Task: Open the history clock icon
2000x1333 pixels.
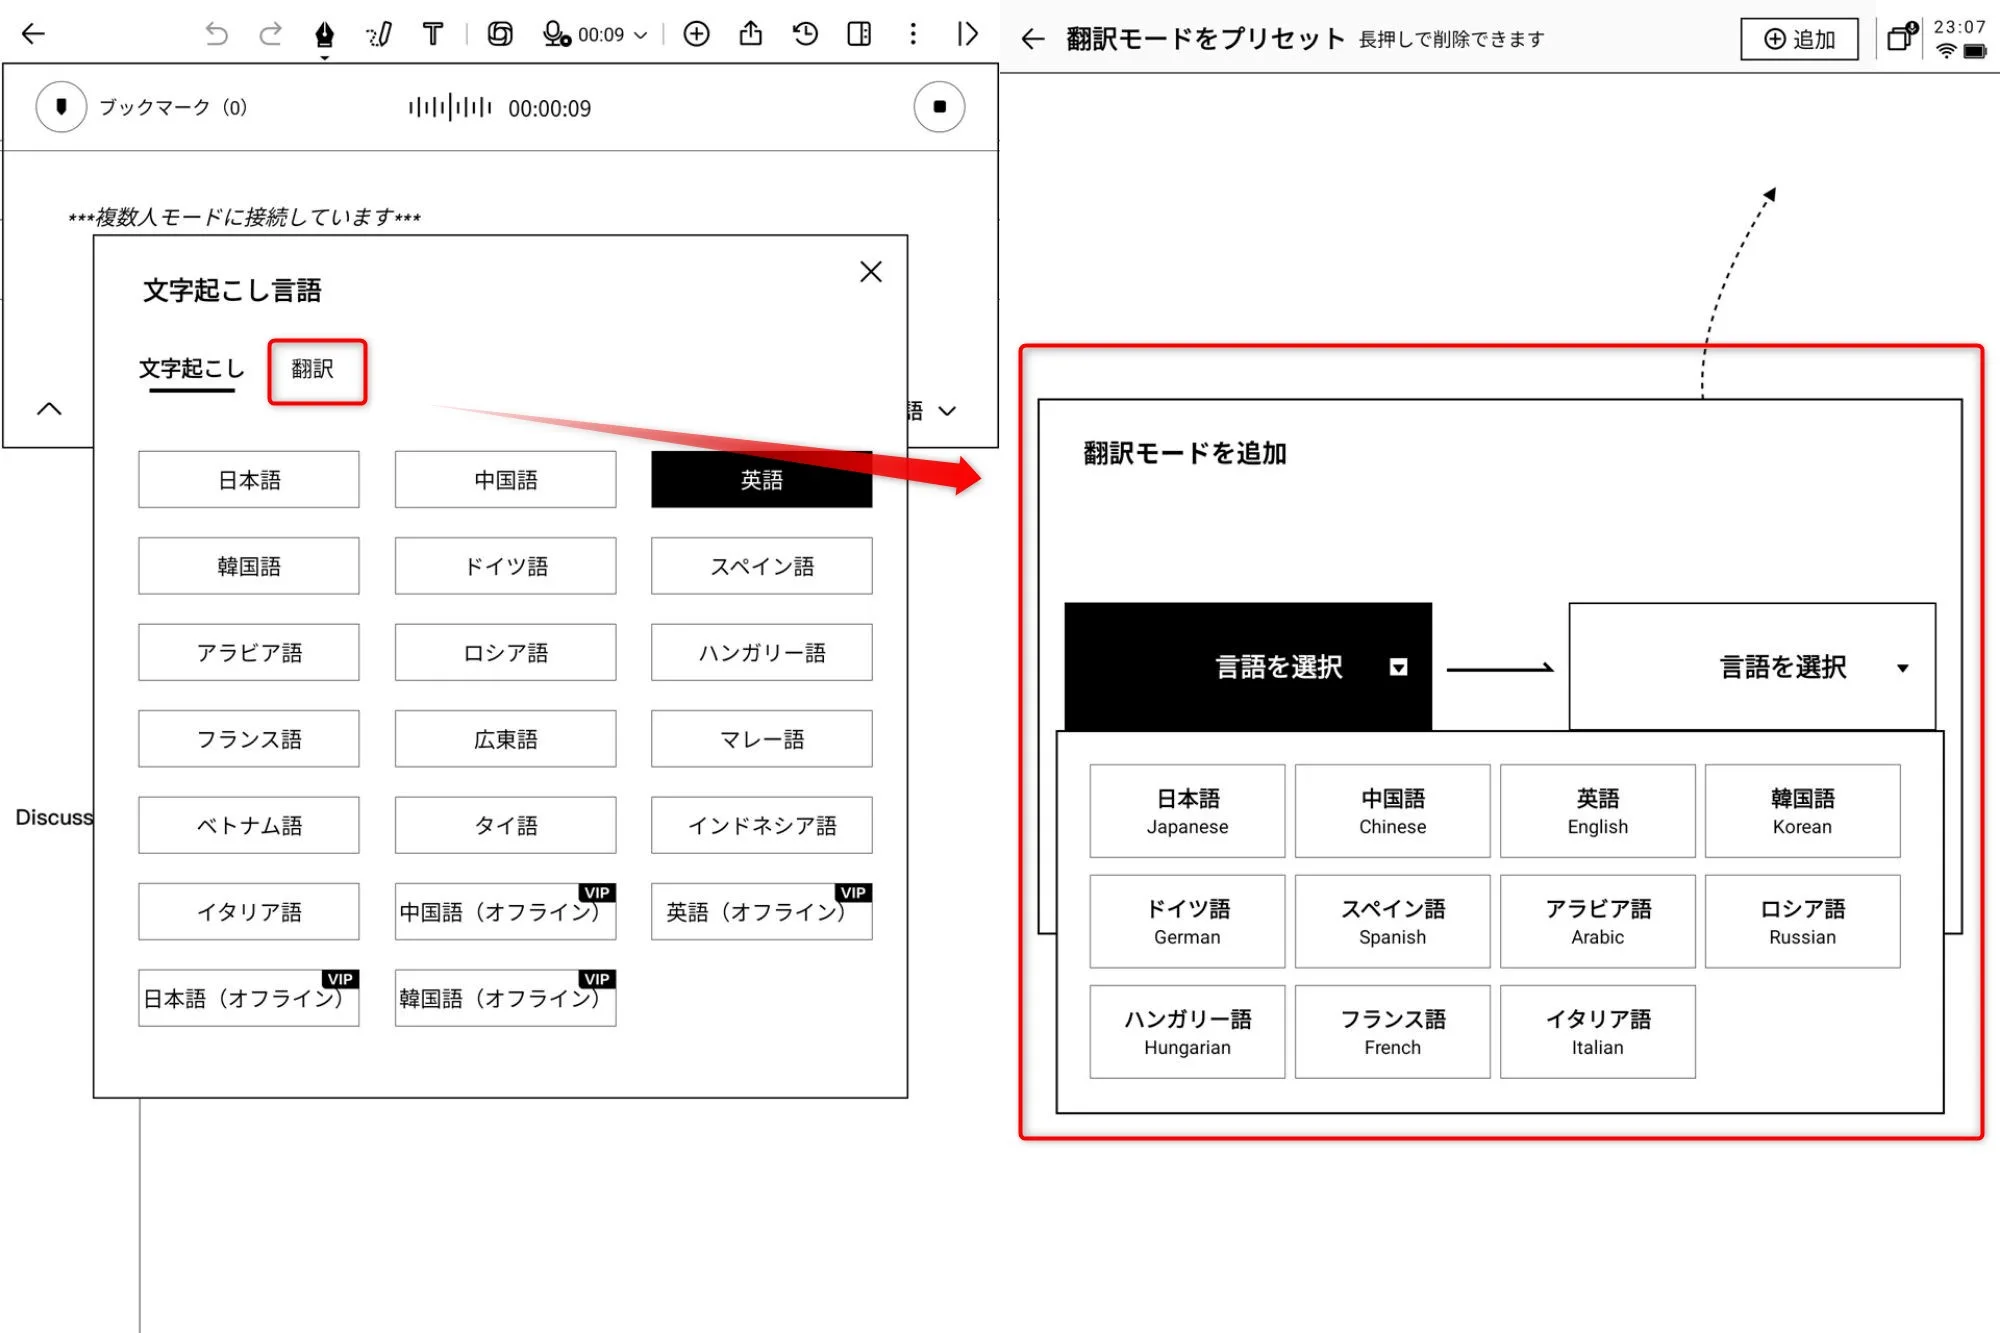Action: tap(805, 35)
